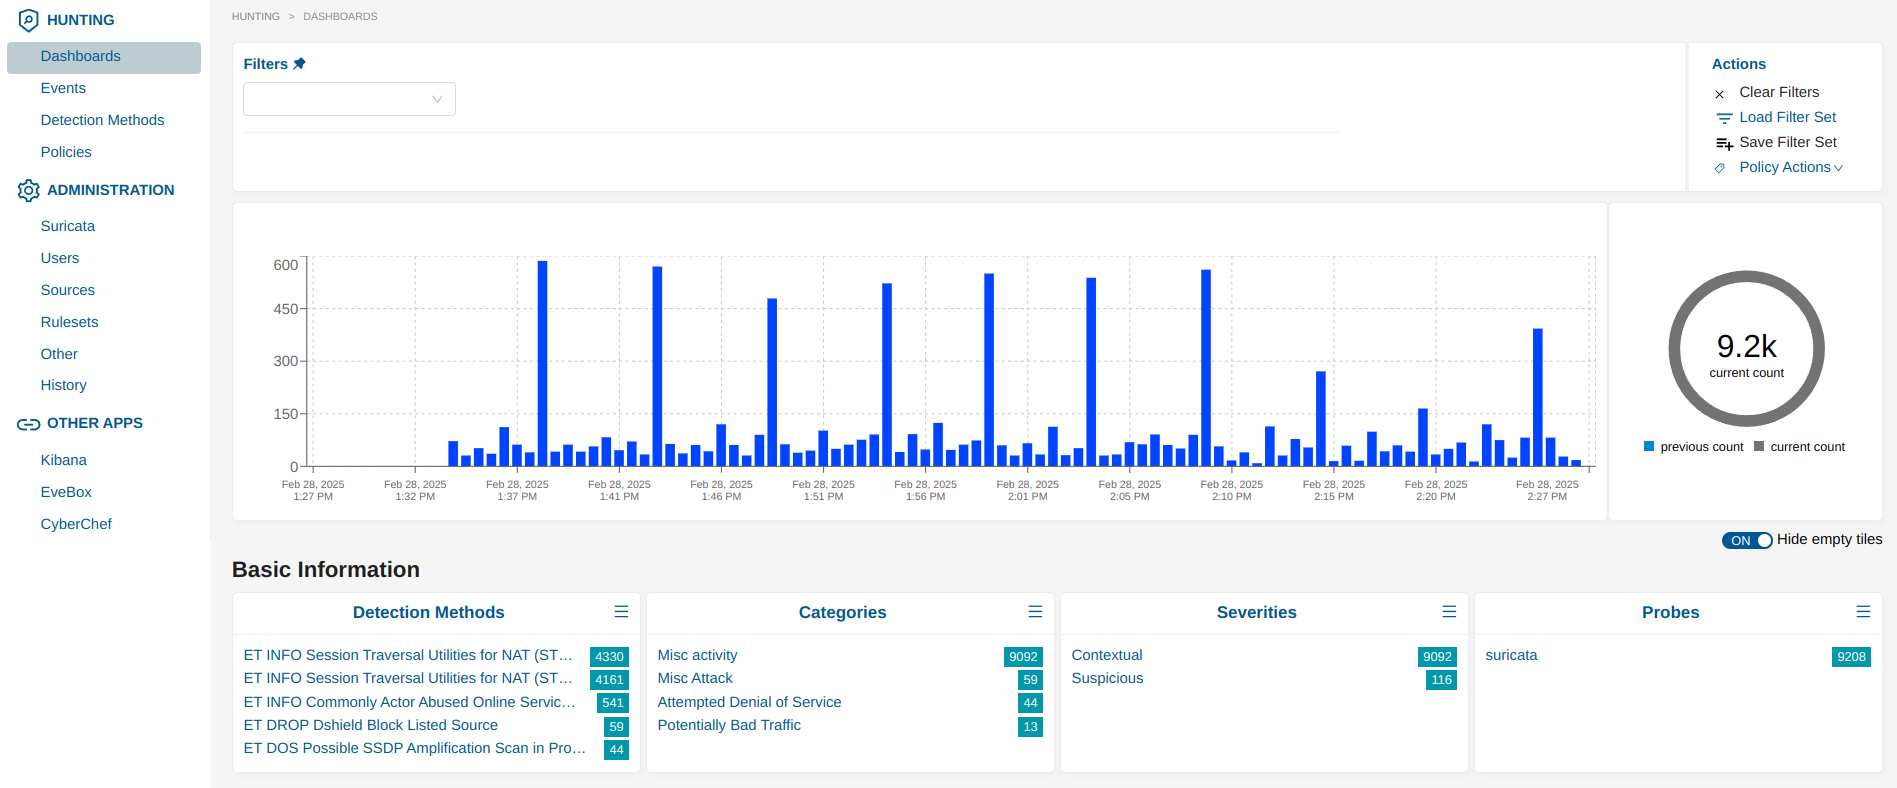The height and width of the screenshot is (788, 1897).
Task: Open the Filters dropdown box
Action: click(349, 99)
